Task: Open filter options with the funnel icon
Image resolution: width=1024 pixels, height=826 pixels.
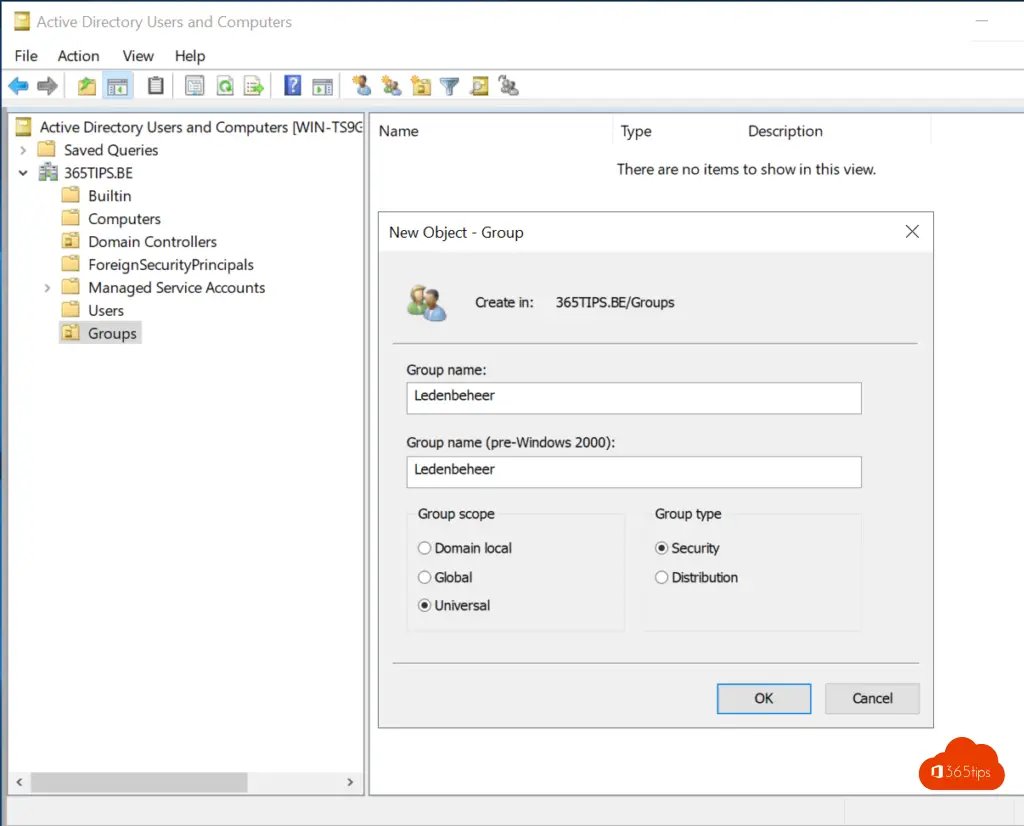Action: 449,86
